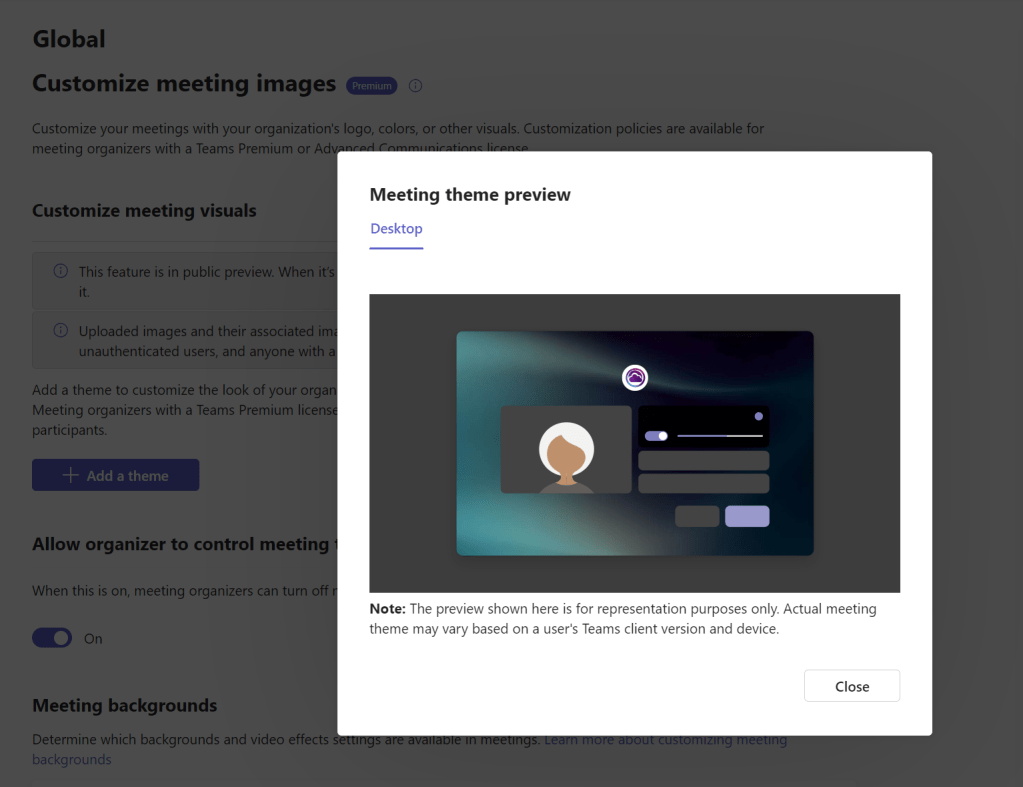This screenshot has width=1023, height=787.
Task: Click the info icon on the public preview notice
Action: coord(60,271)
